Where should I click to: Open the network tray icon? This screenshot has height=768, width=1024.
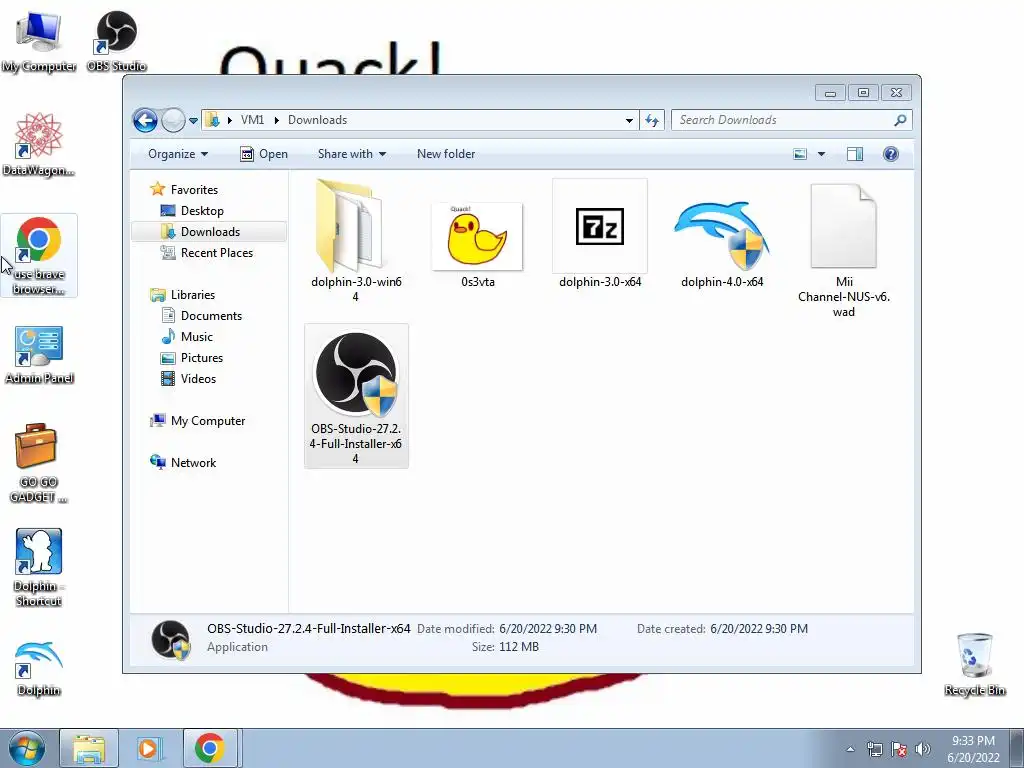pos(874,749)
